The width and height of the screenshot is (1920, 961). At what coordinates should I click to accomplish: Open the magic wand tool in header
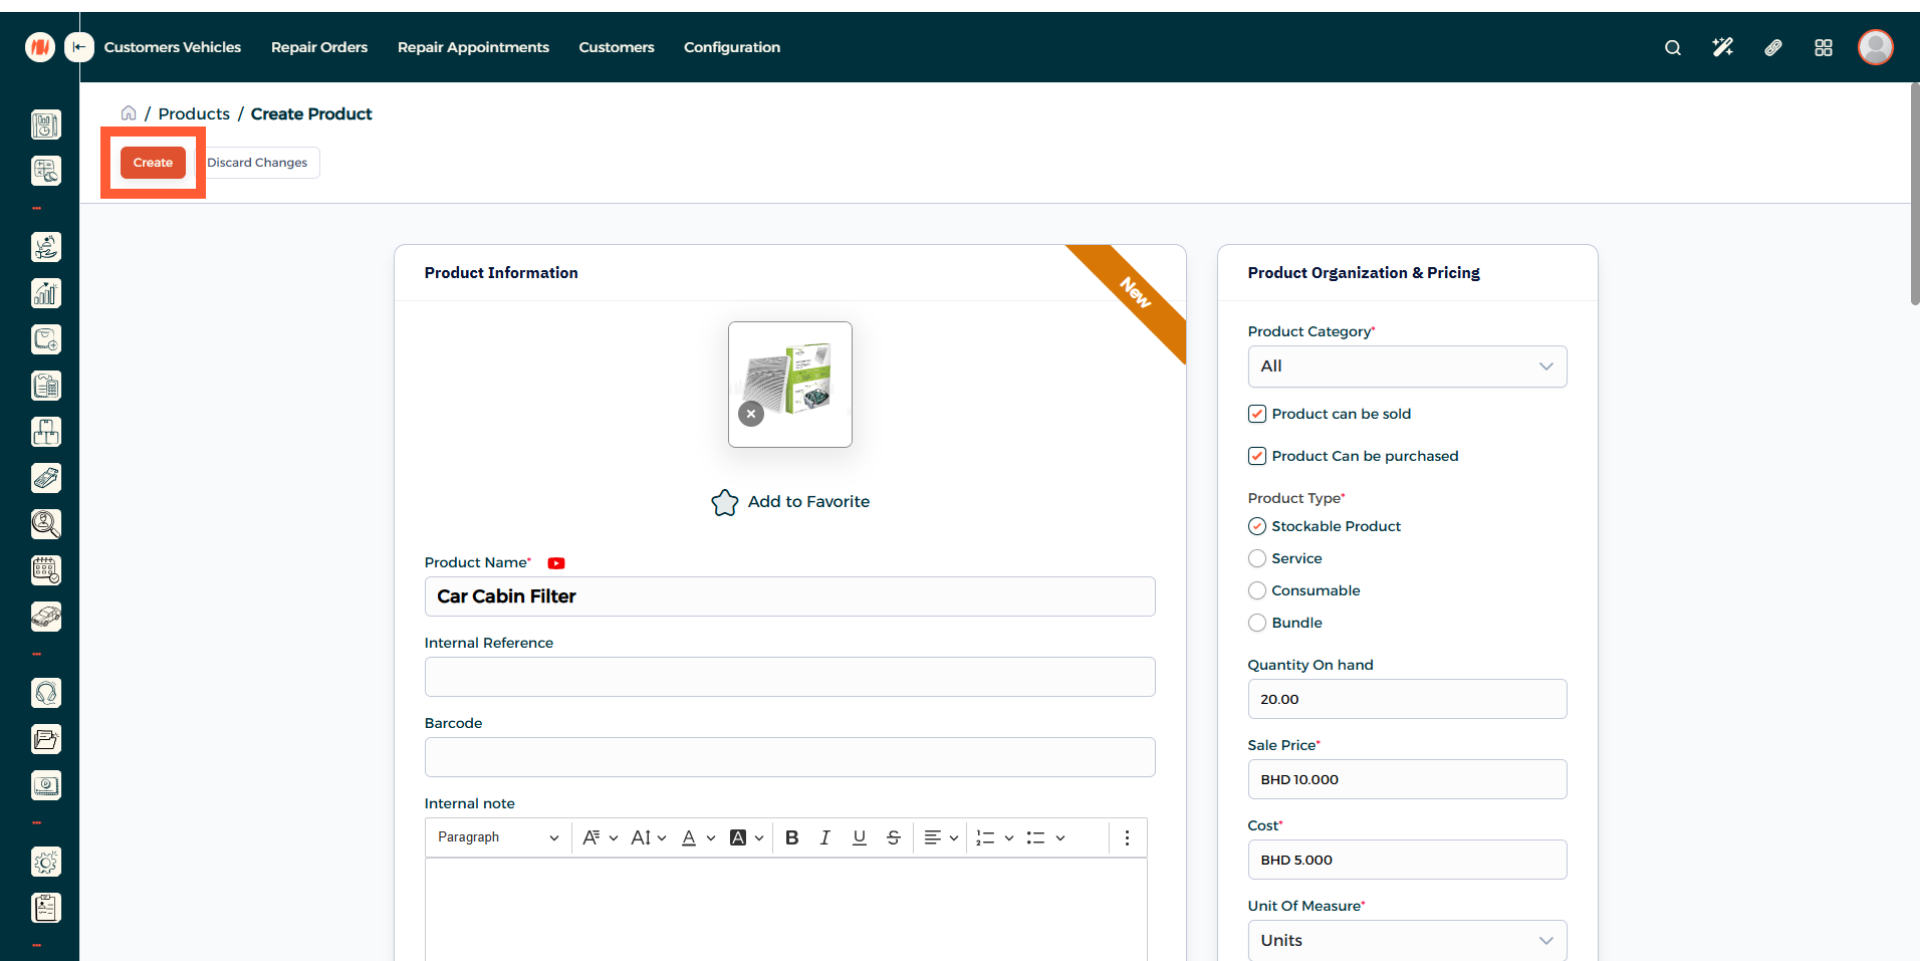click(1722, 48)
